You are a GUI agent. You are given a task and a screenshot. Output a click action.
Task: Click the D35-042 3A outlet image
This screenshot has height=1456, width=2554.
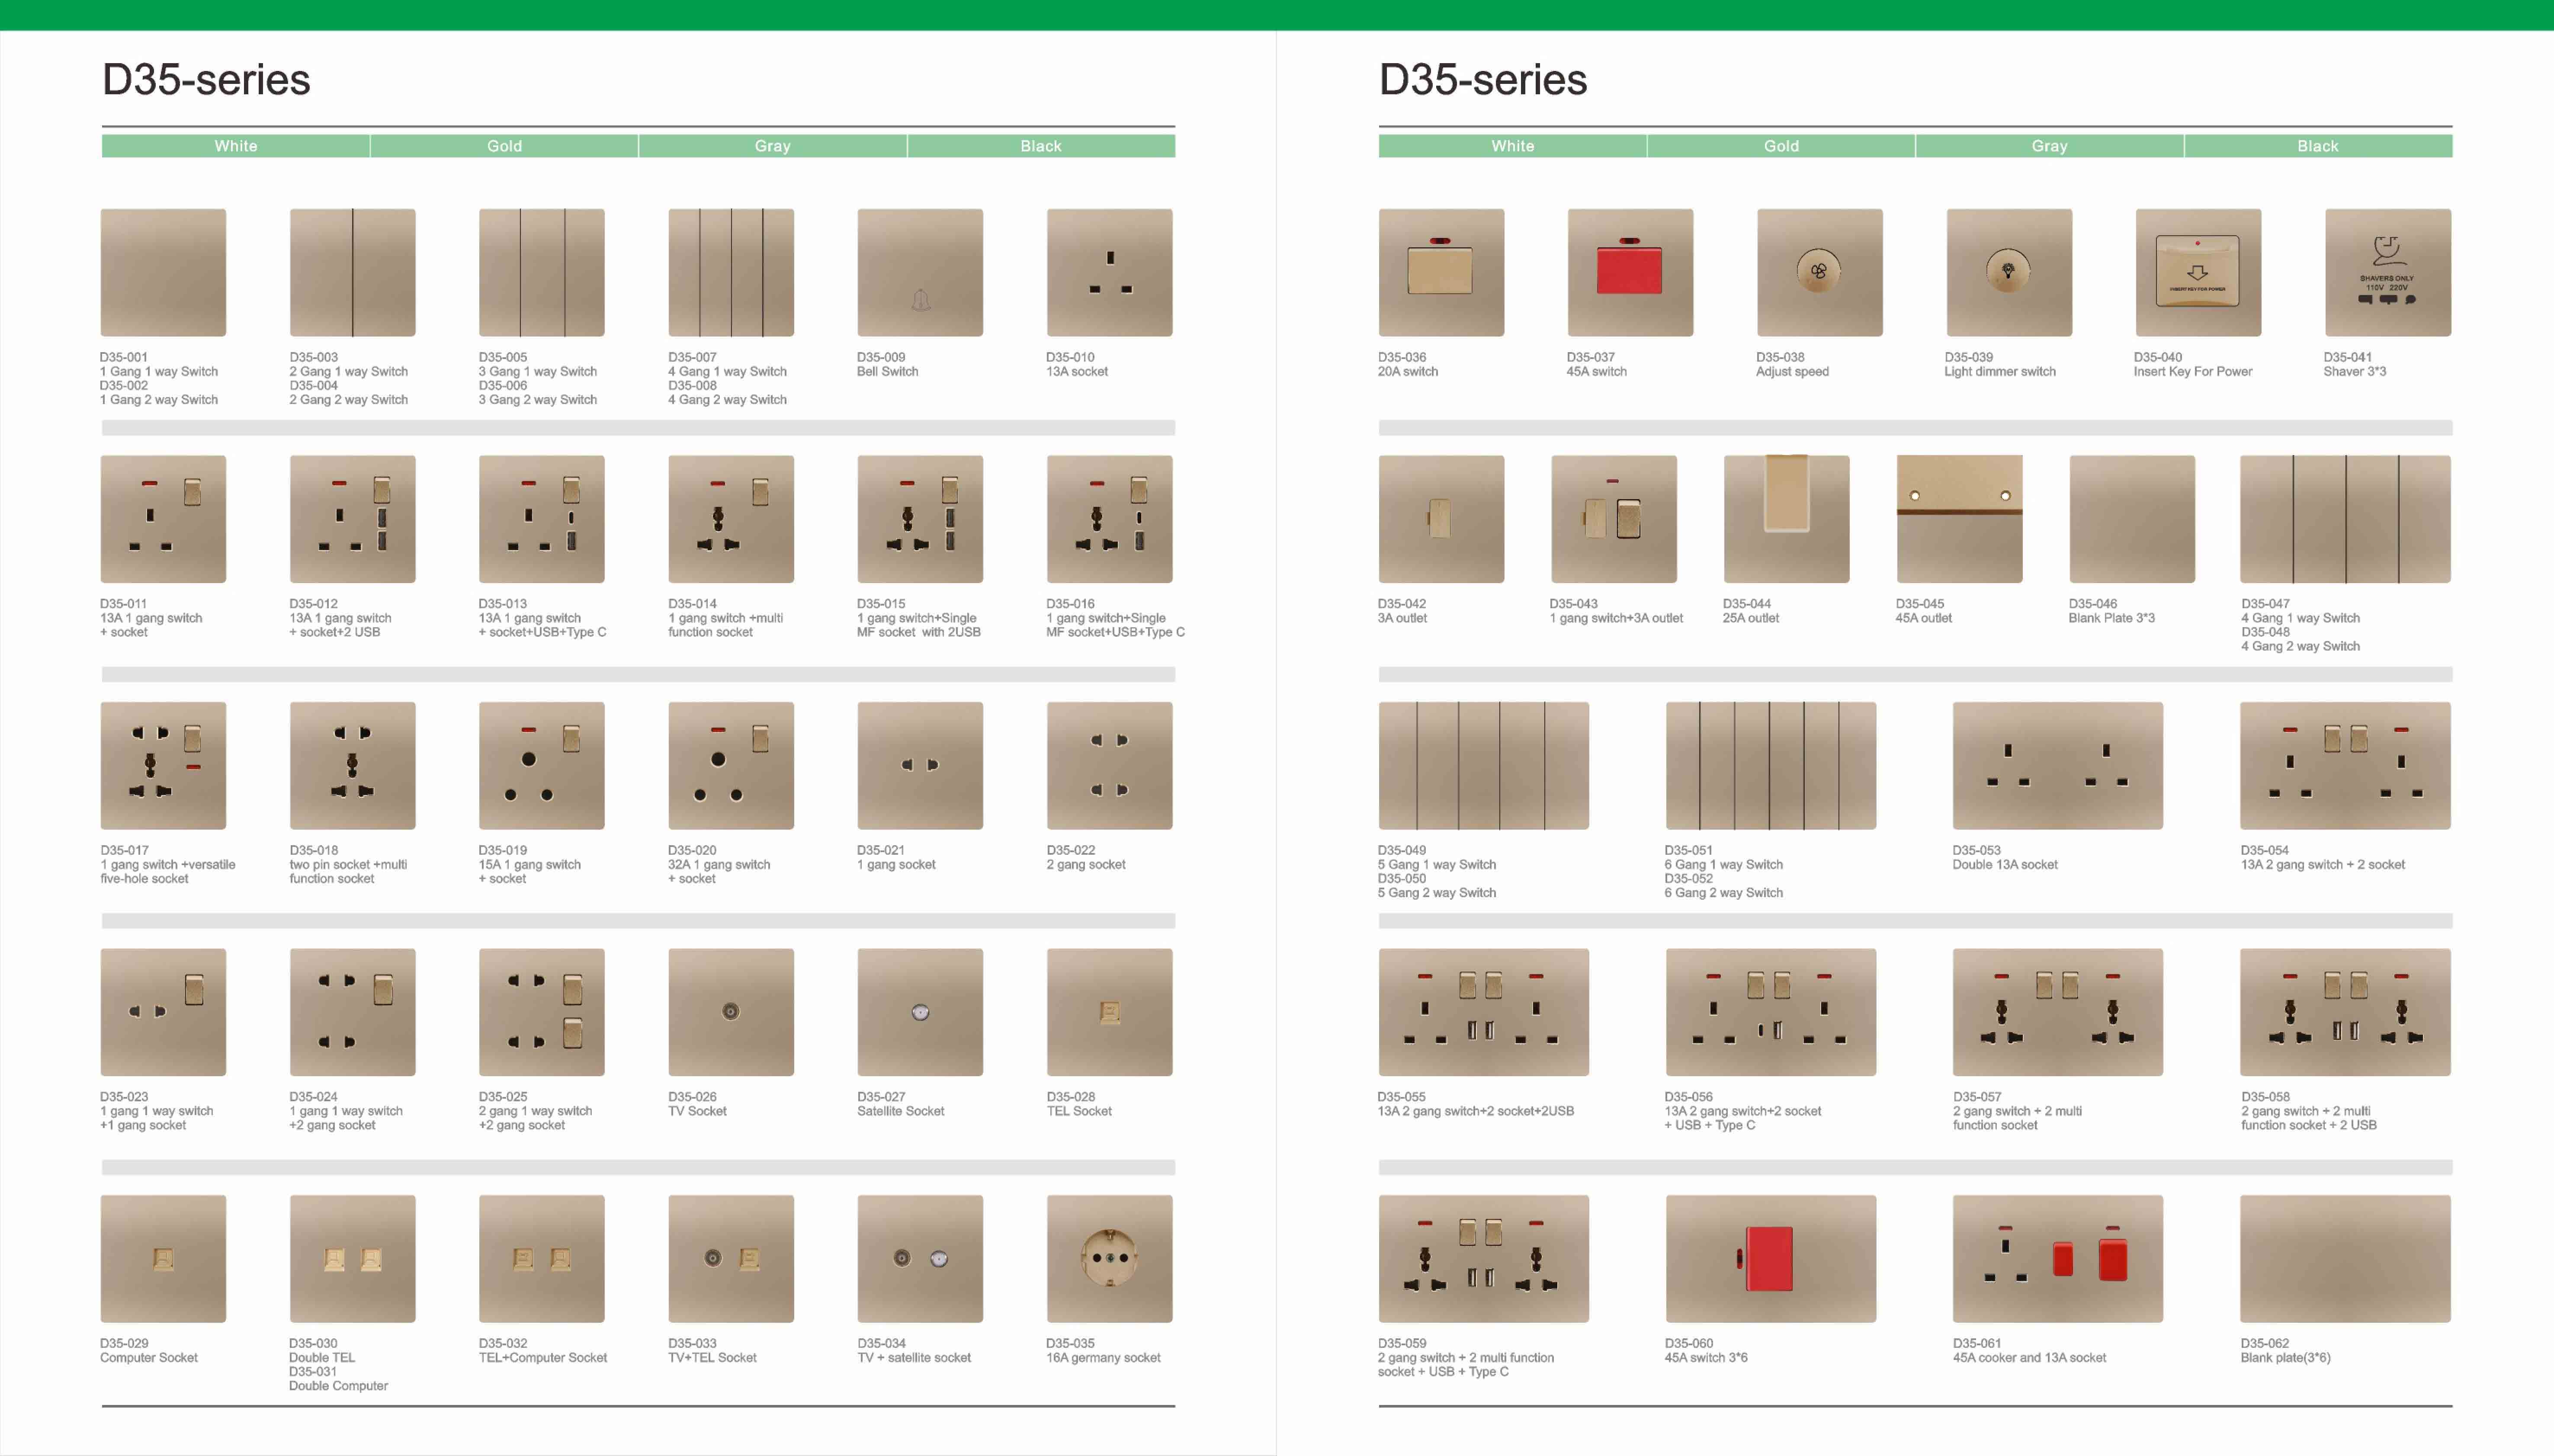point(1441,519)
